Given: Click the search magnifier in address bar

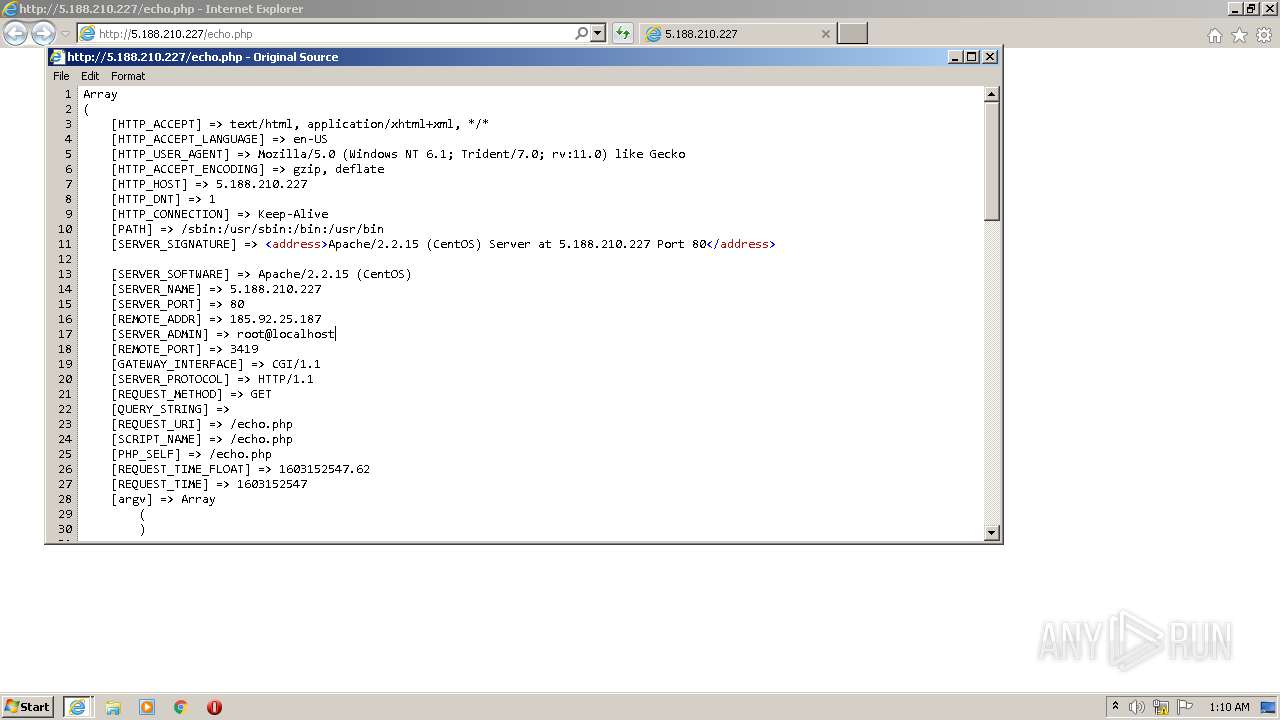Looking at the screenshot, I should point(582,33).
